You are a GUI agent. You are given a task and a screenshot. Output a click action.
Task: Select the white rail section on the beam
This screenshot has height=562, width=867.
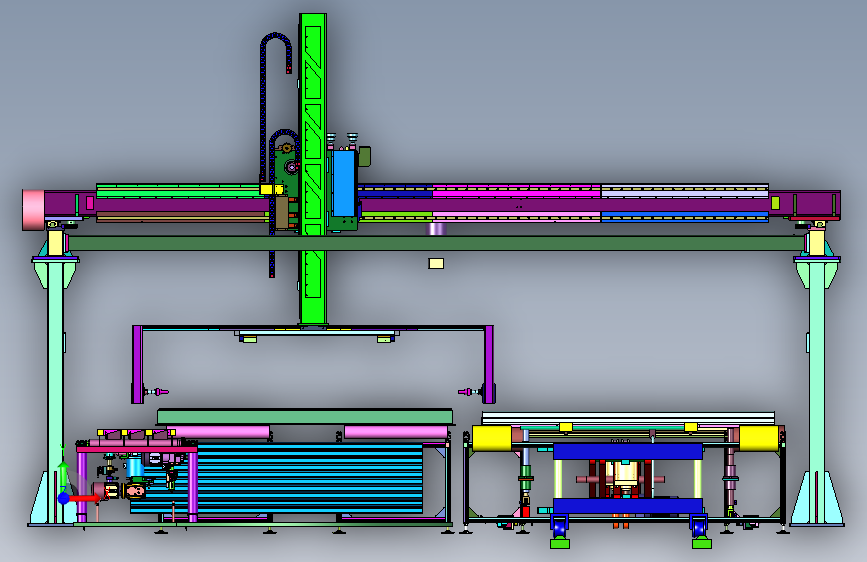coord(685,191)
